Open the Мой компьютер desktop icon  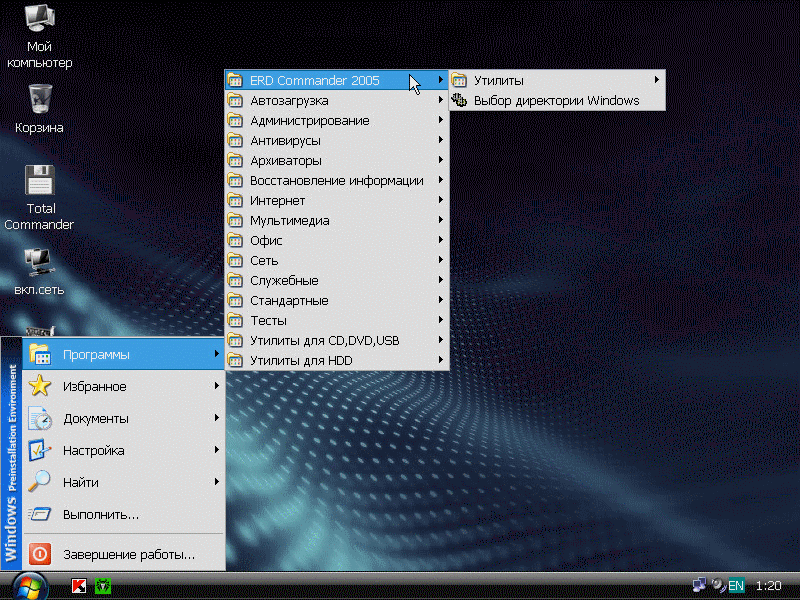pyautogui.click(x=39, y=18)
